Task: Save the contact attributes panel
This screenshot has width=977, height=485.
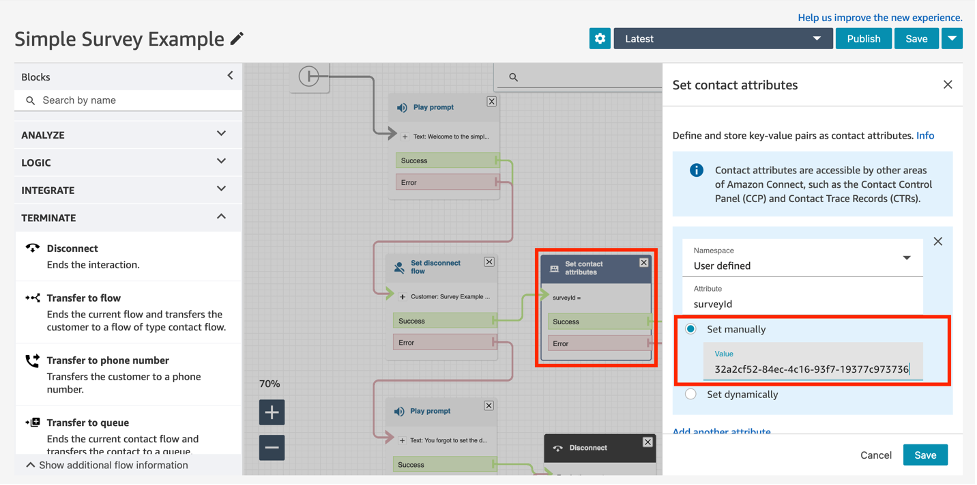Action: pyautogui.click(x=925, y=455)
